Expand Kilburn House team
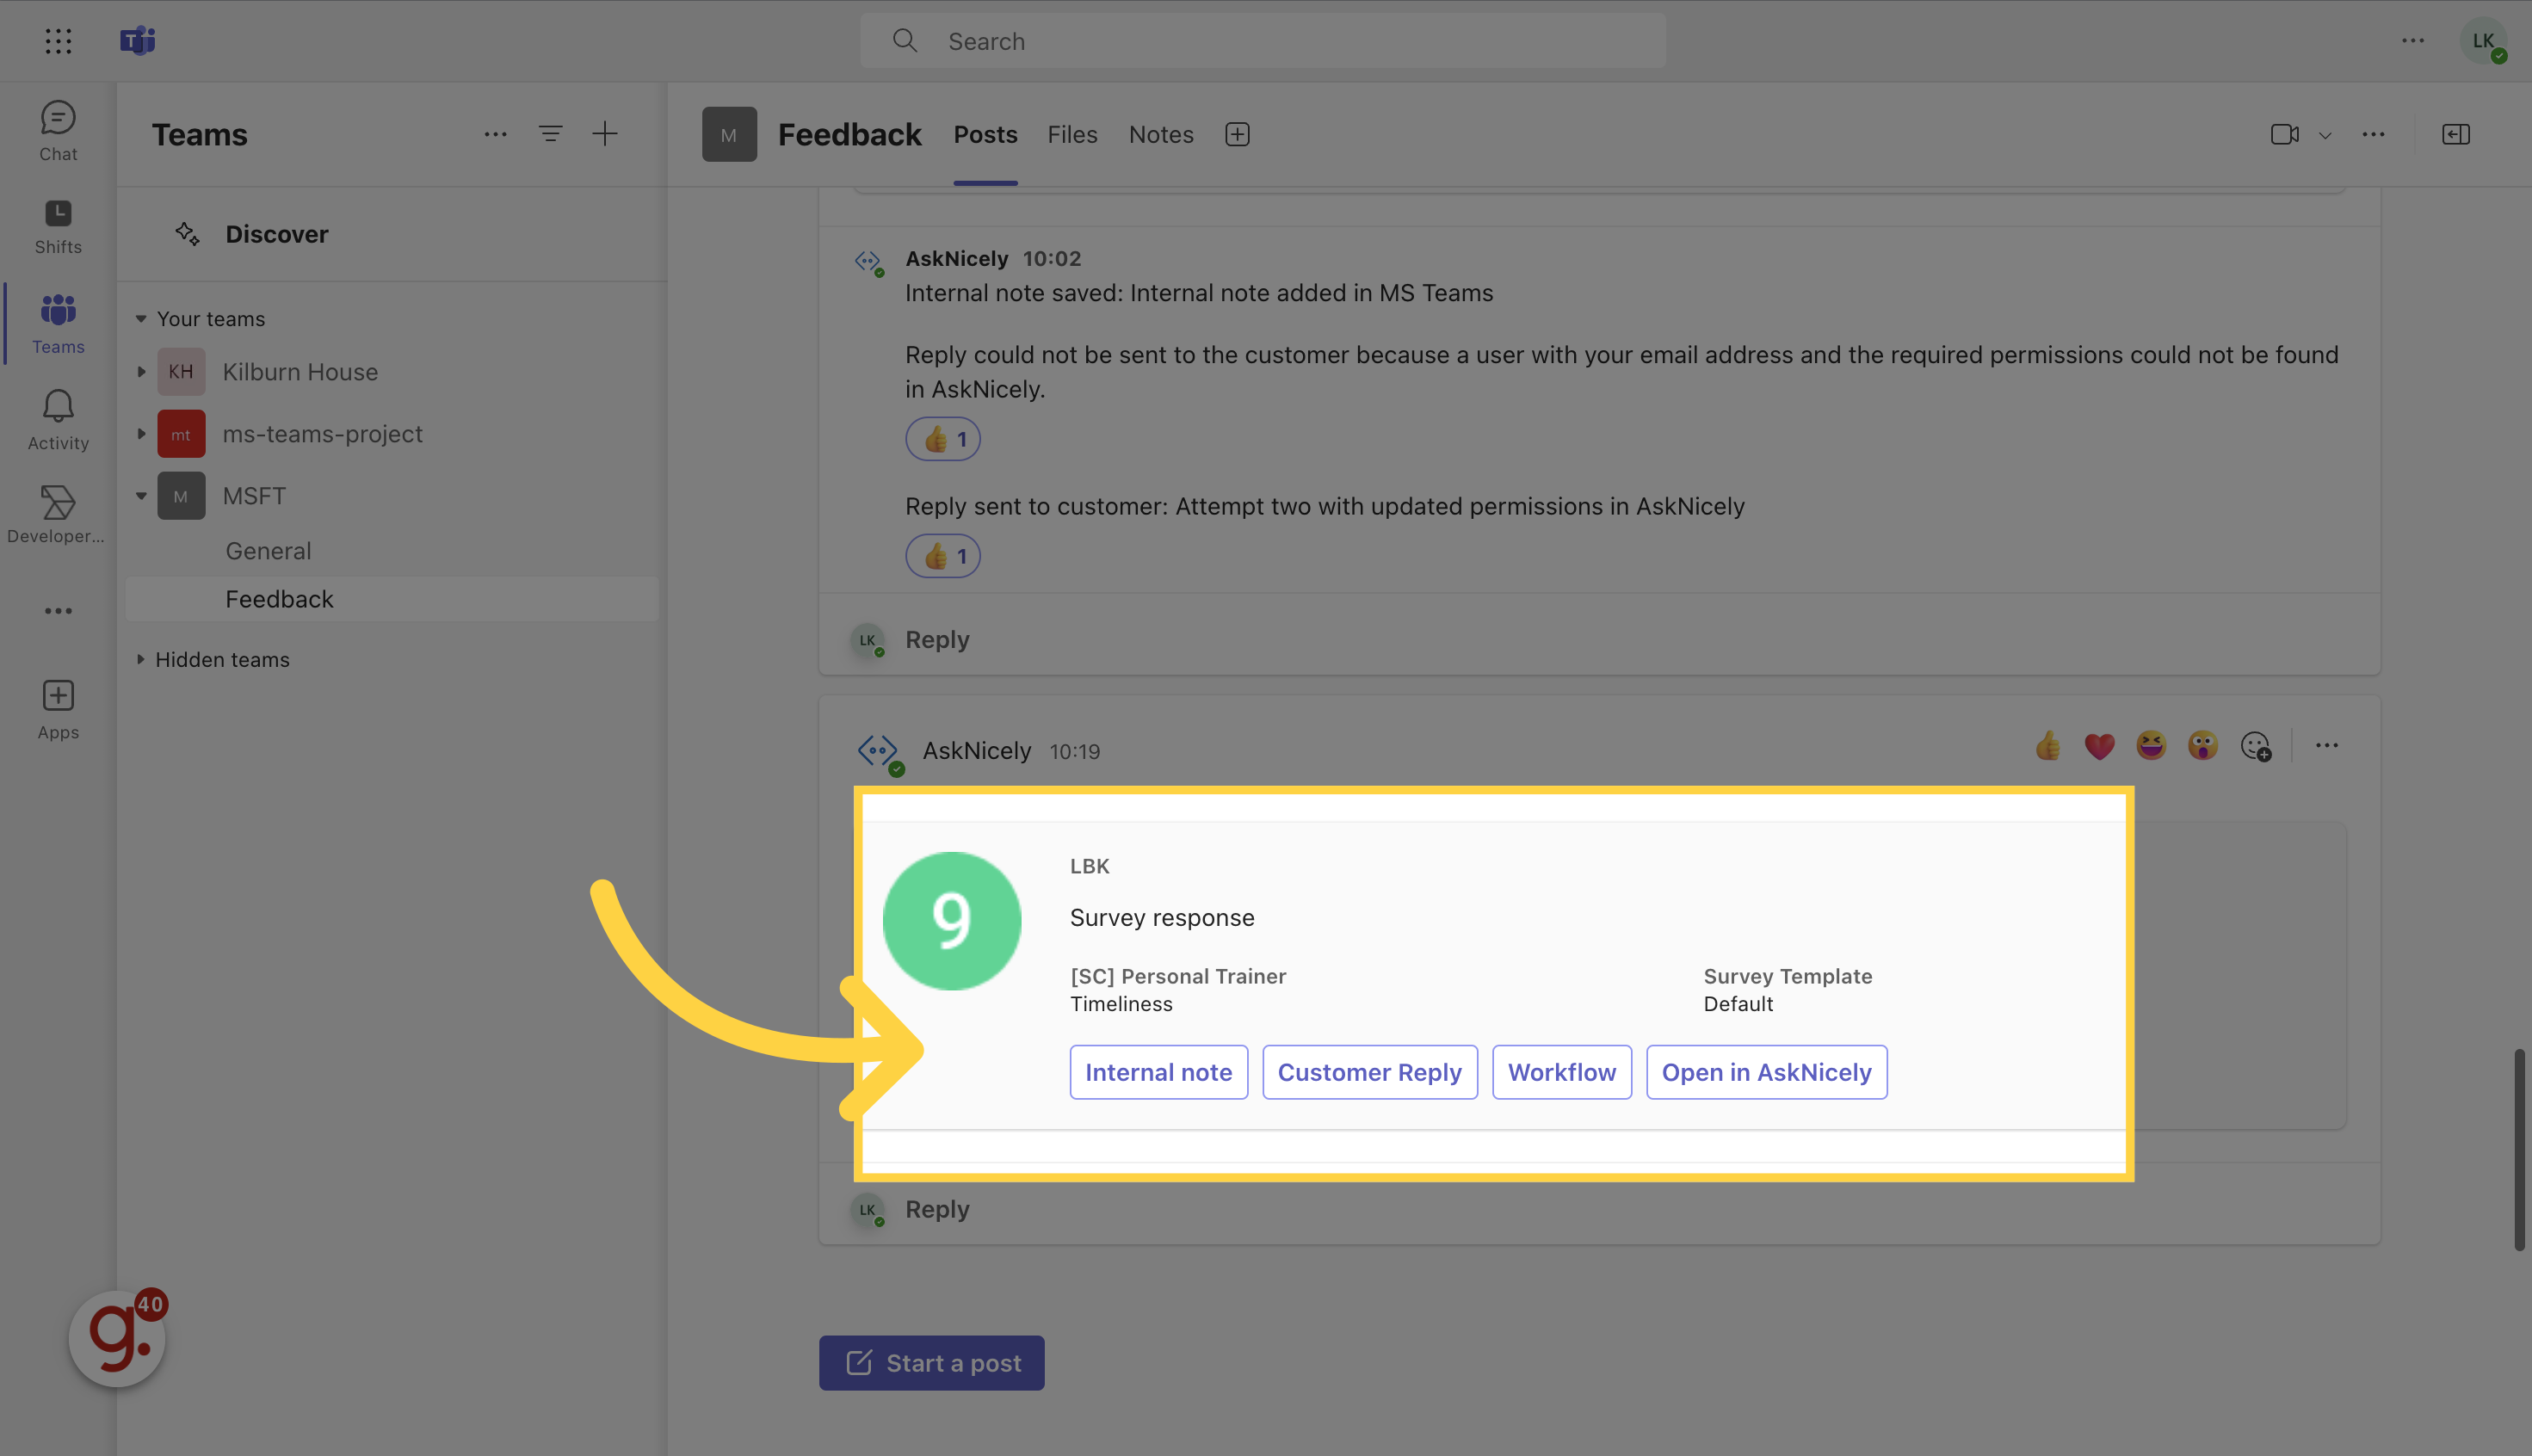2532x1456 pixels. coord(141,372)
